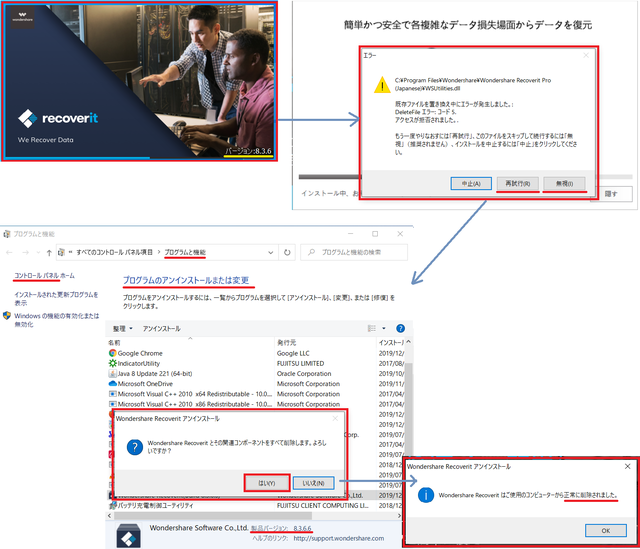This screenshot has width=640, height=549.
Task: Click the 再試行(R) retry button
Action: pyautogui.click(x=518, y=184)
